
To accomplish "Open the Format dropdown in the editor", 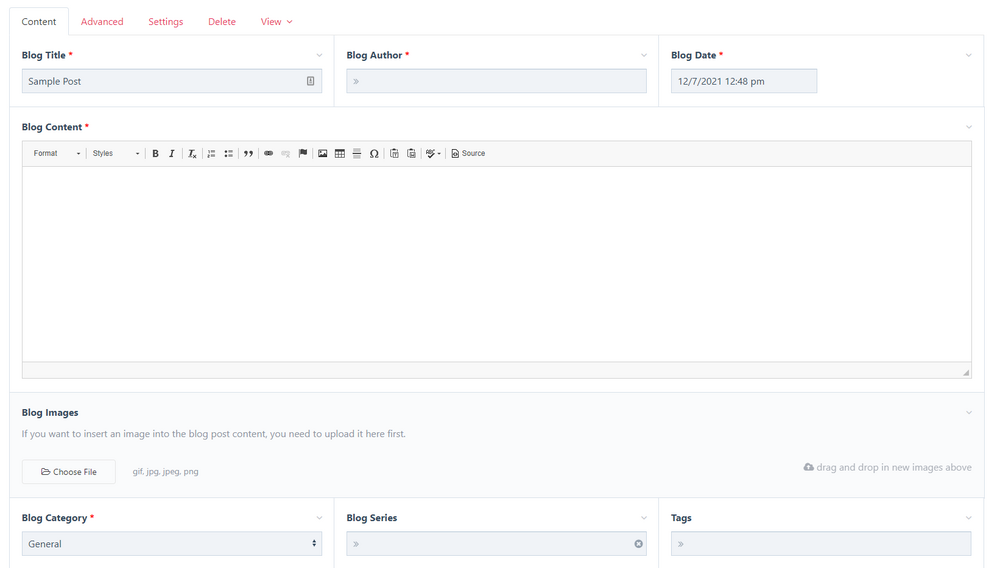I will [x=56, y=154].
